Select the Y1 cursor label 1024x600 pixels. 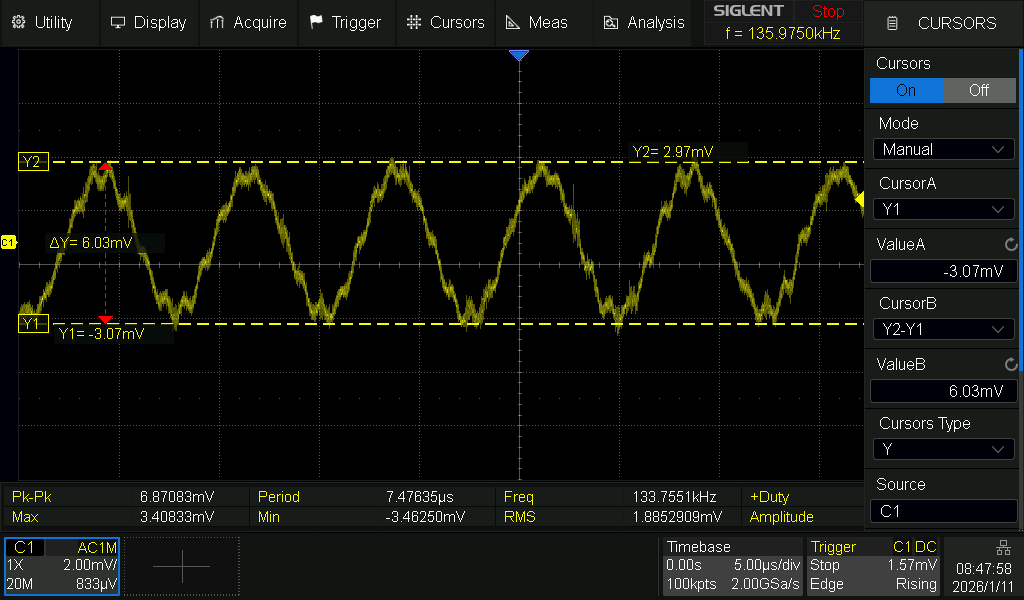(x=33, y=324)
